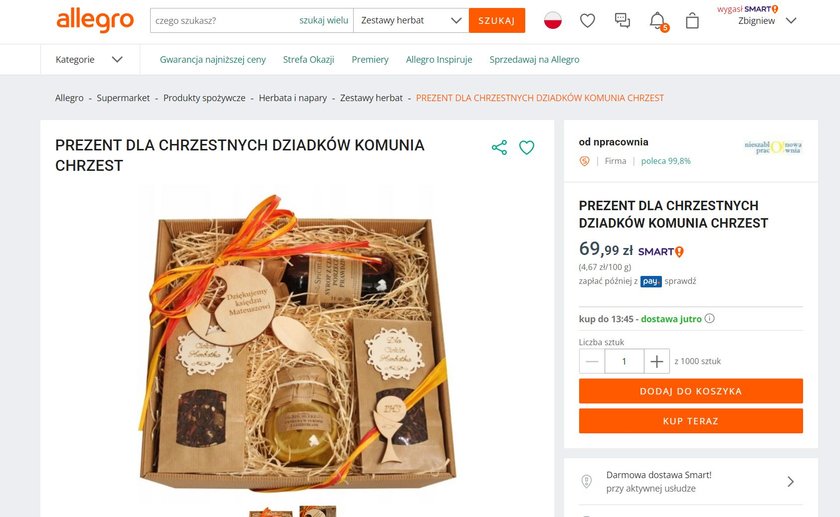Decrease quantity with the minus button
The image size is (840, 517).
[592, 361]
